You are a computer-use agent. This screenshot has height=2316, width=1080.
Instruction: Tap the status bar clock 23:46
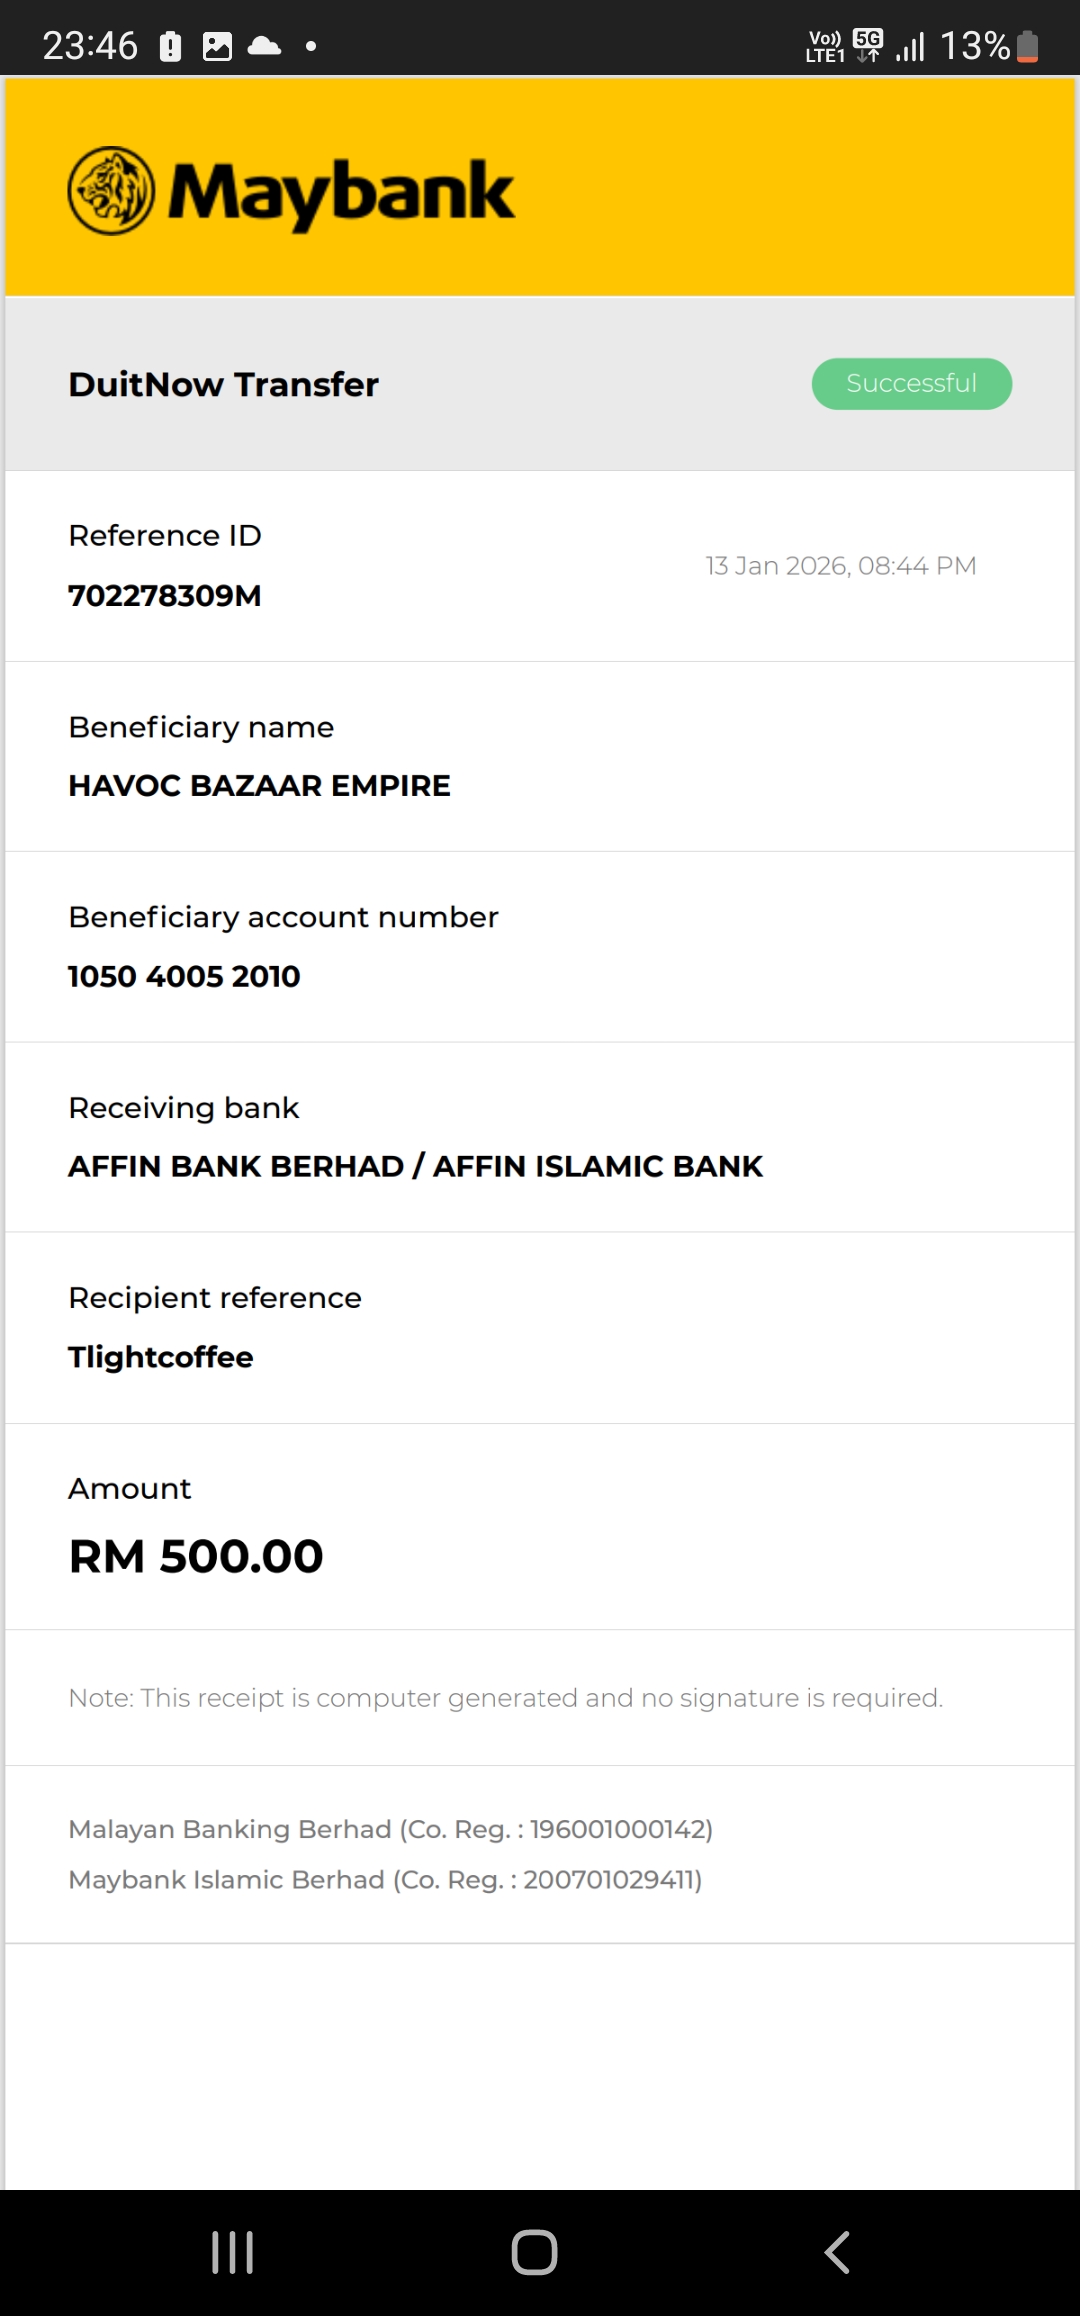point(90,46)
